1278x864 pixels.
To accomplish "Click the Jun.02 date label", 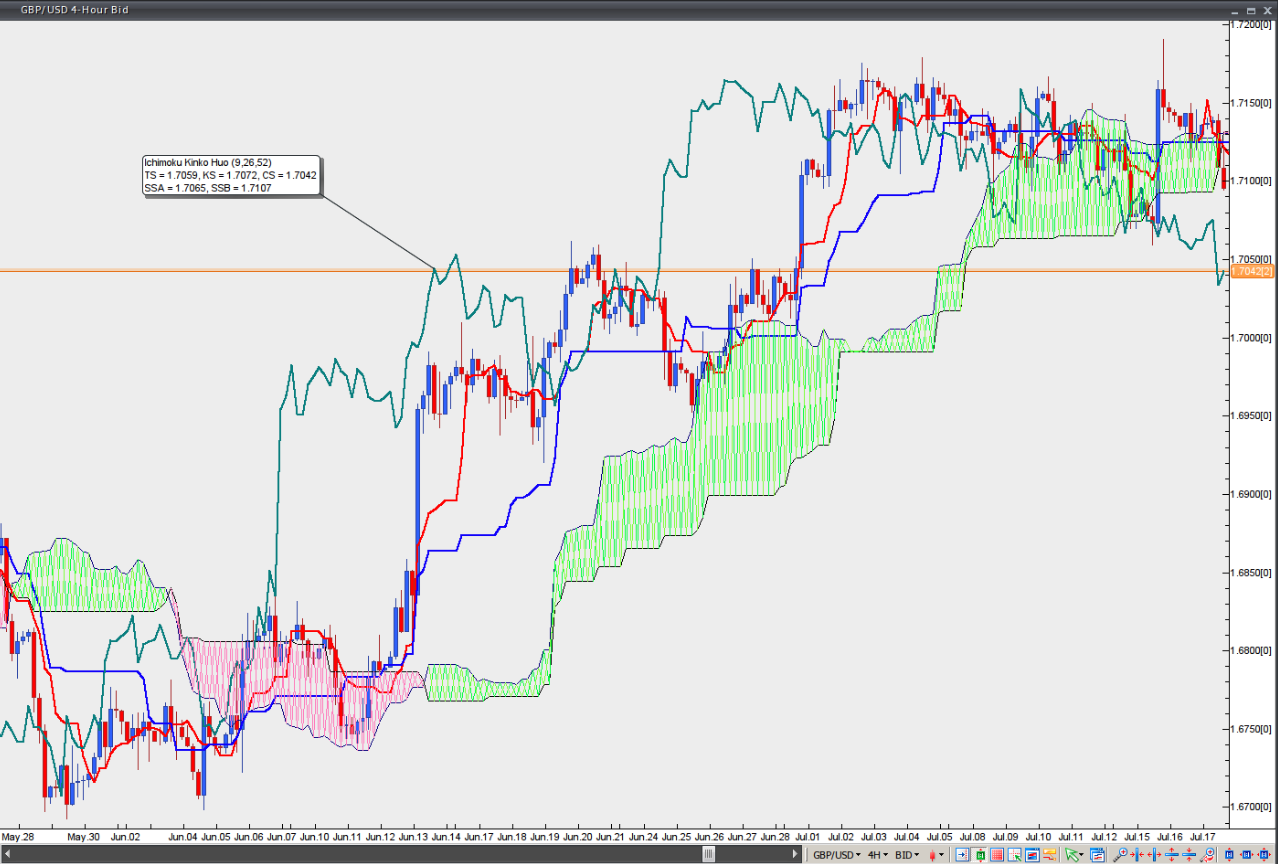I will [x=126, y=835].
